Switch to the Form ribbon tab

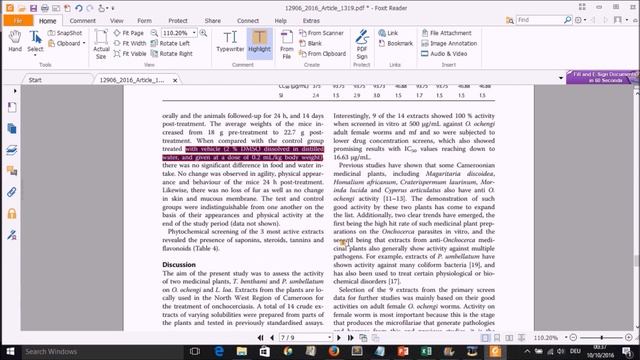tap(144, 20)
